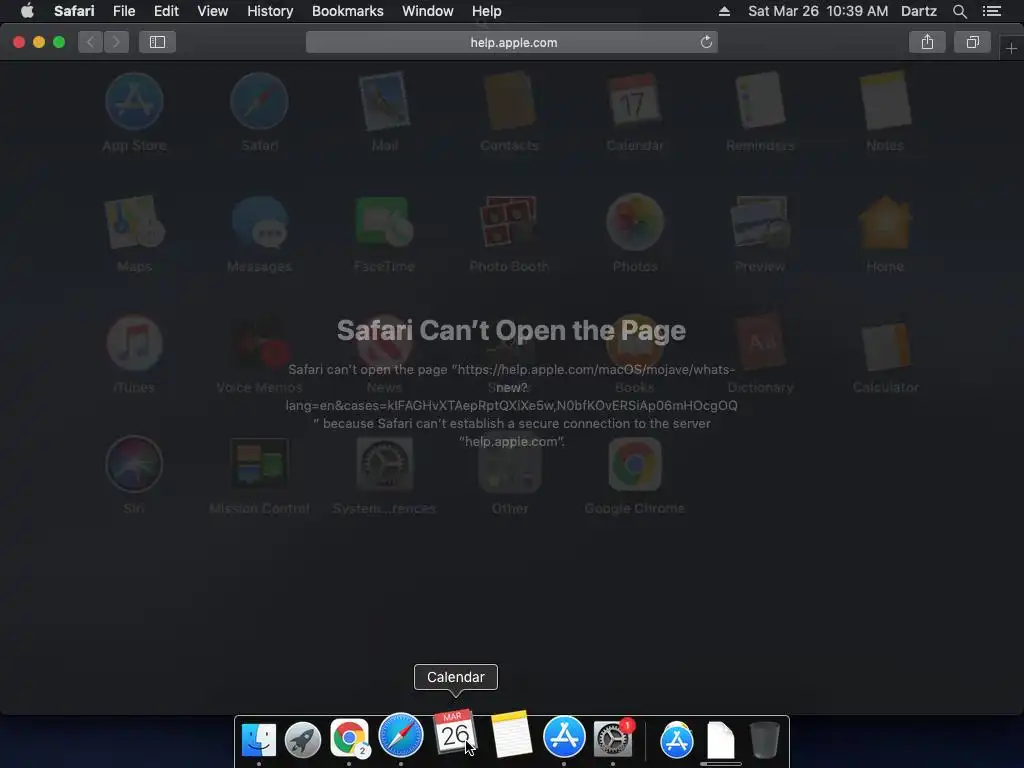Reload the help.apple.com page
Viewport: 1024px width, 768px height.
[x=706, y=42]
